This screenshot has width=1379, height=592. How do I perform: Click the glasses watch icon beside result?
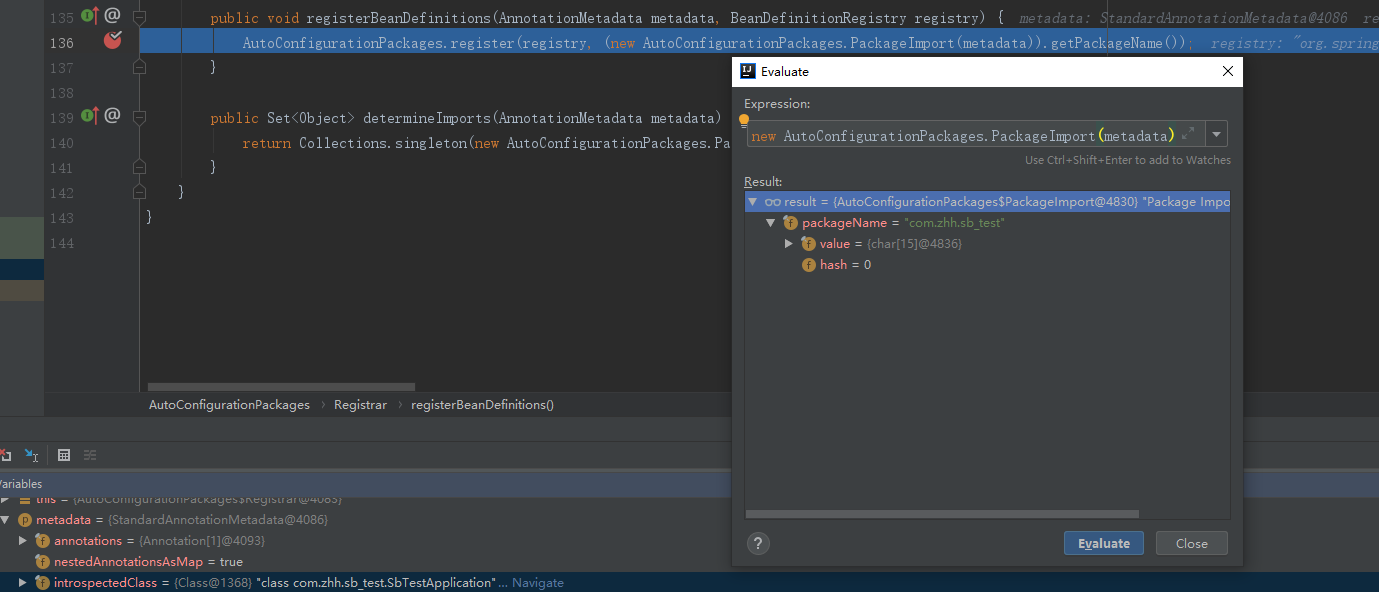click(x=772, y=202)
